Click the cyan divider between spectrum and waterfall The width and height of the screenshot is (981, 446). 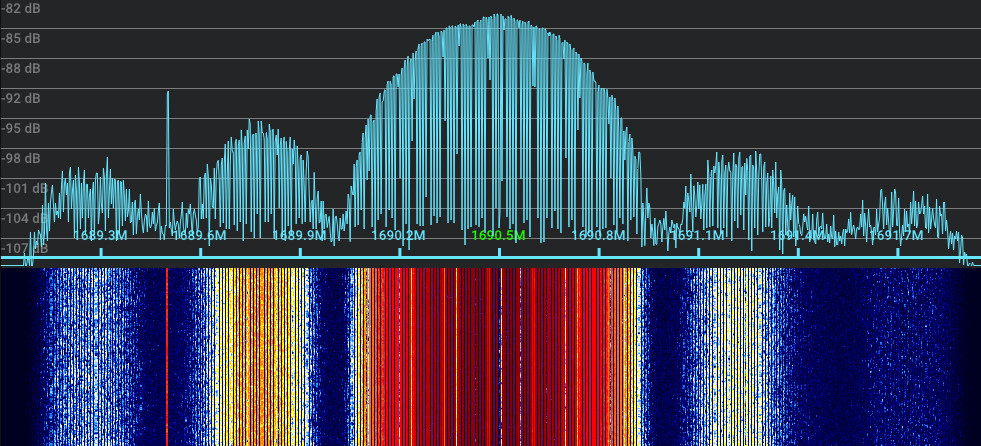pyautogui.click(x=490, y=258)
